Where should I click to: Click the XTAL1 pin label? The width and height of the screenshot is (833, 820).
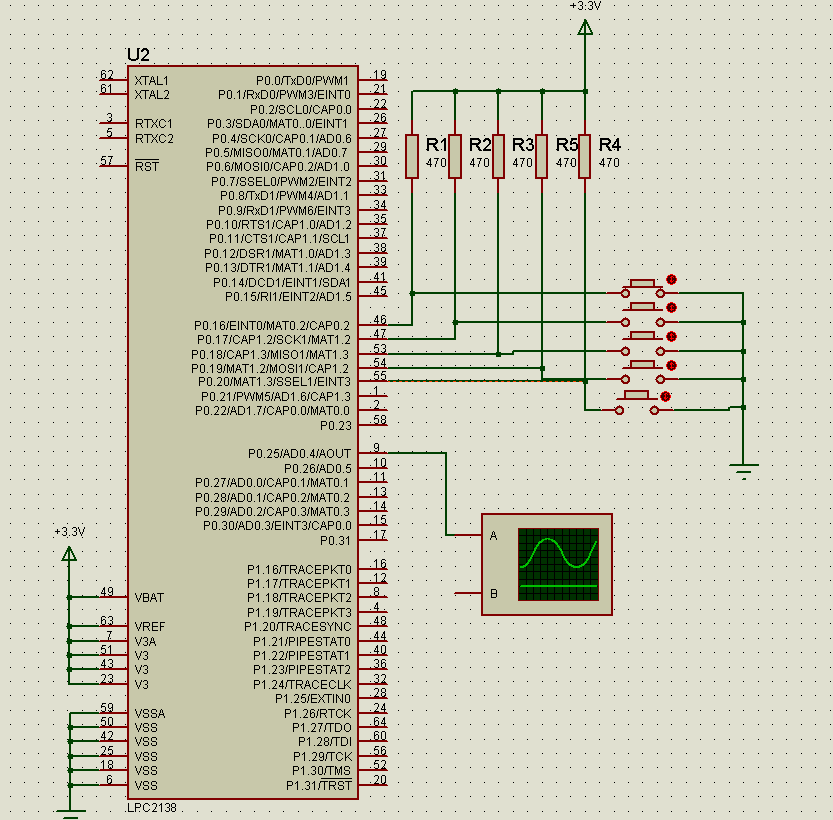pos(151,81)
